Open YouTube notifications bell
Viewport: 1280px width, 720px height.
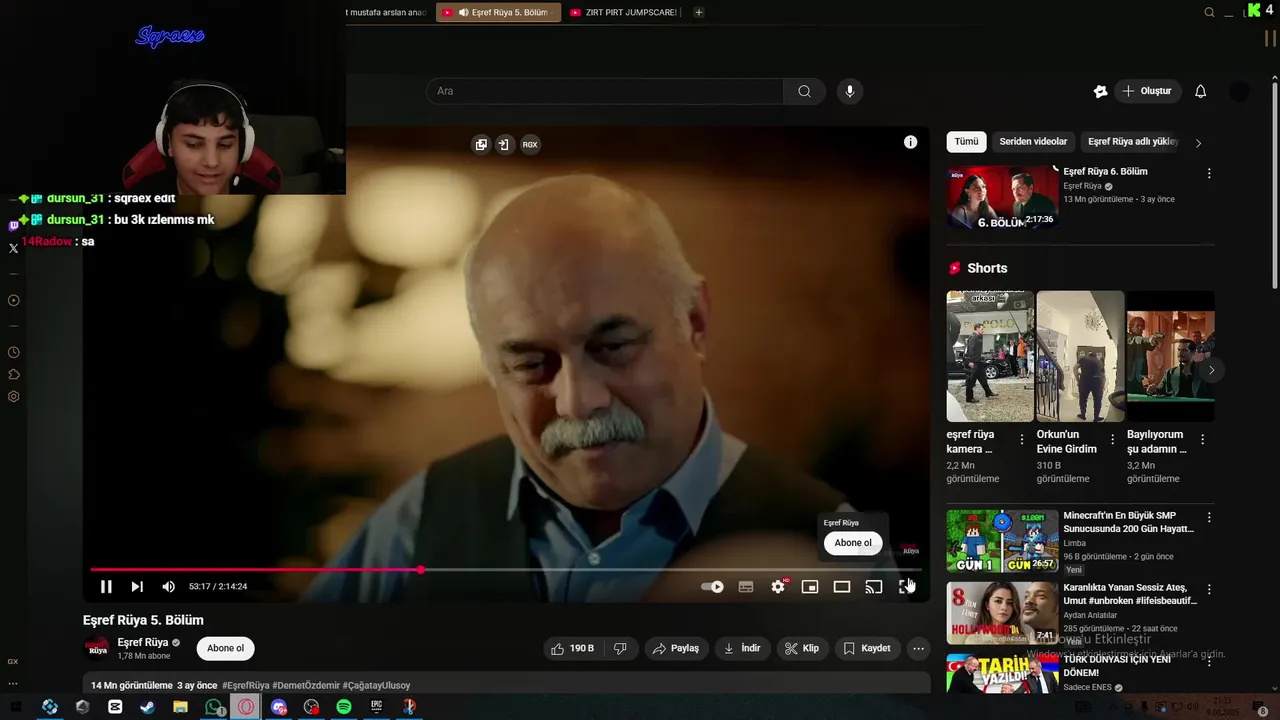coord(1201,91)
